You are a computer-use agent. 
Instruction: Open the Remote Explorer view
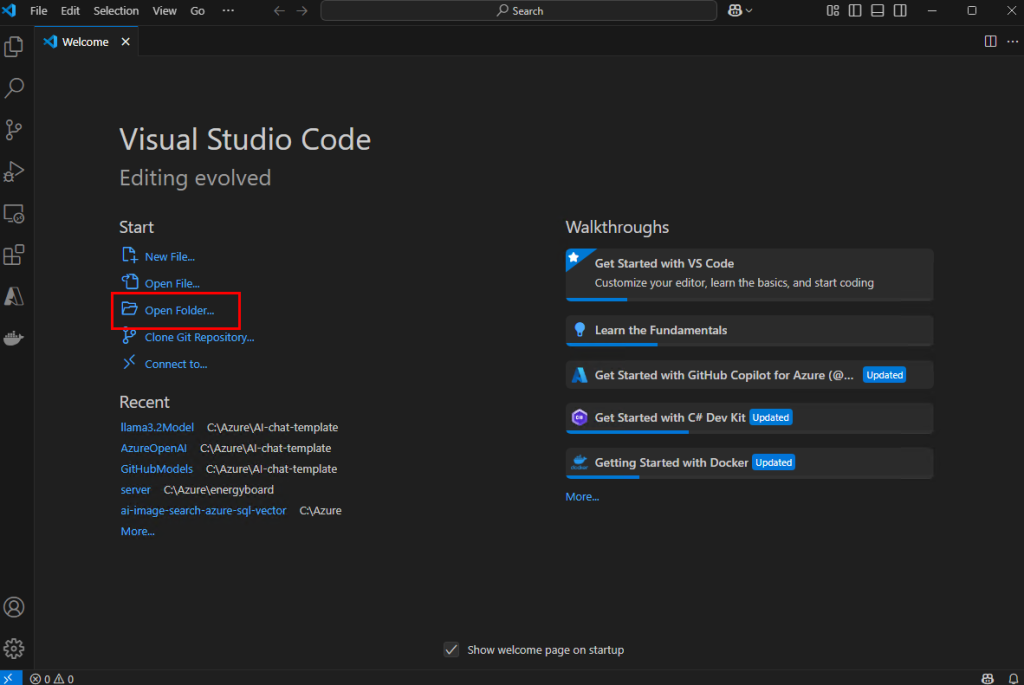[x=14, y=214]
